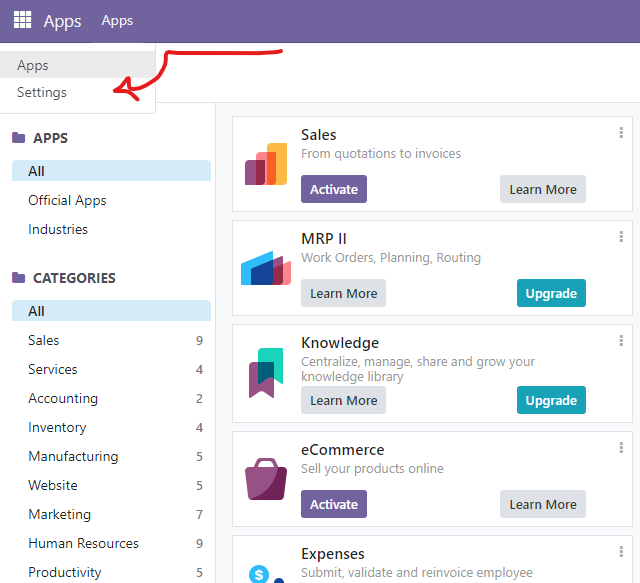Image resolution: width=640 pixels, height=583 pixels.
Task: Upgrade to get the Knowledge app
Action: tap(551, 400)
